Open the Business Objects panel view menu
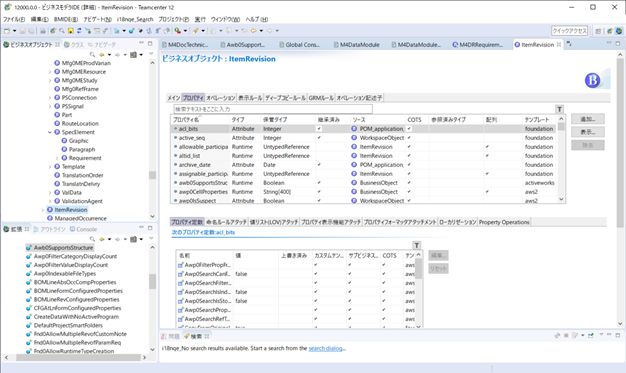The width and height of the screenshot is (626, 373). [x=151, y=54]
